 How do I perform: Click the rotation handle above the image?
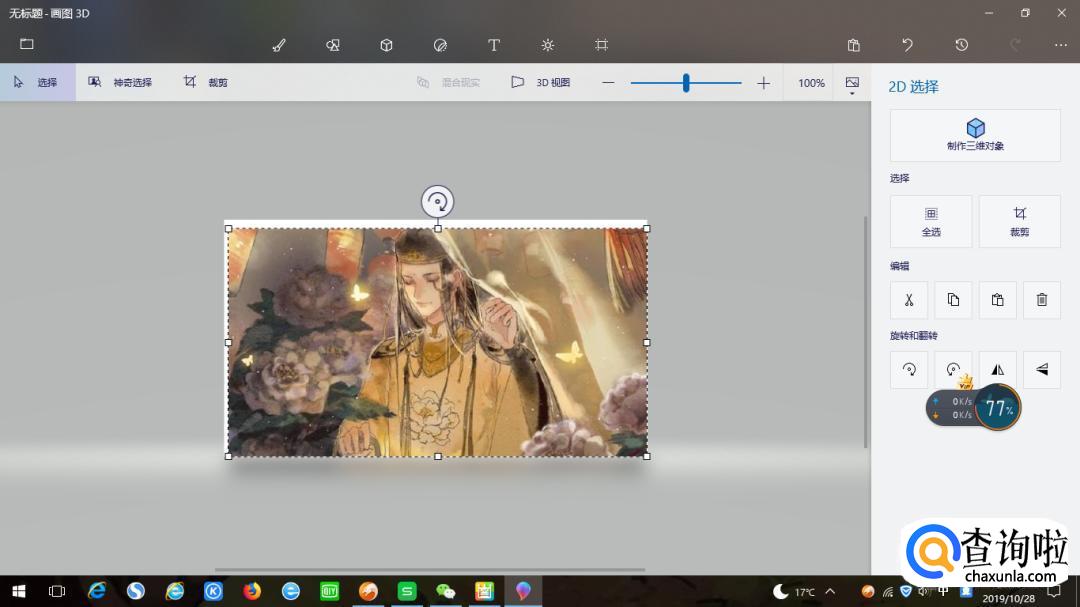coord(437,202)
